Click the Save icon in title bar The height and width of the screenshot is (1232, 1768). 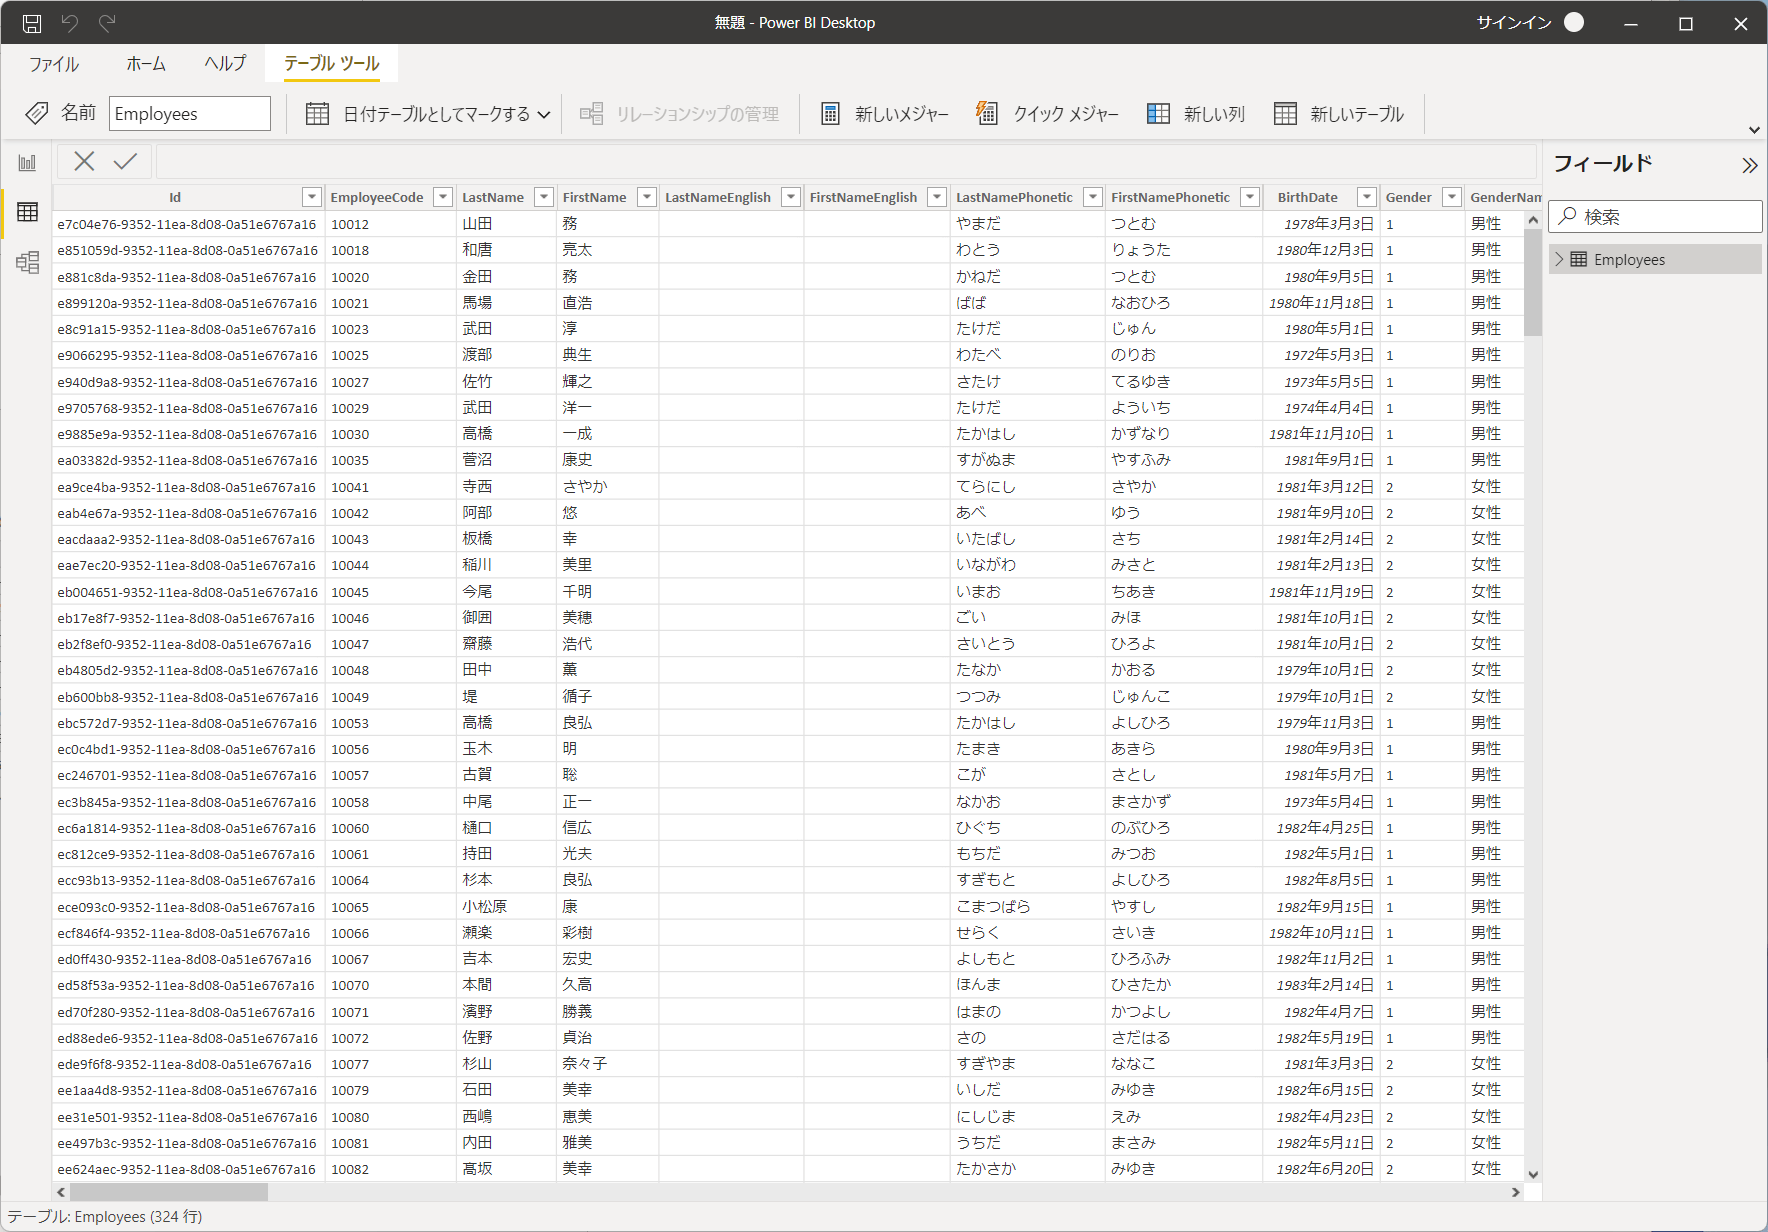[x=32, y=23]
